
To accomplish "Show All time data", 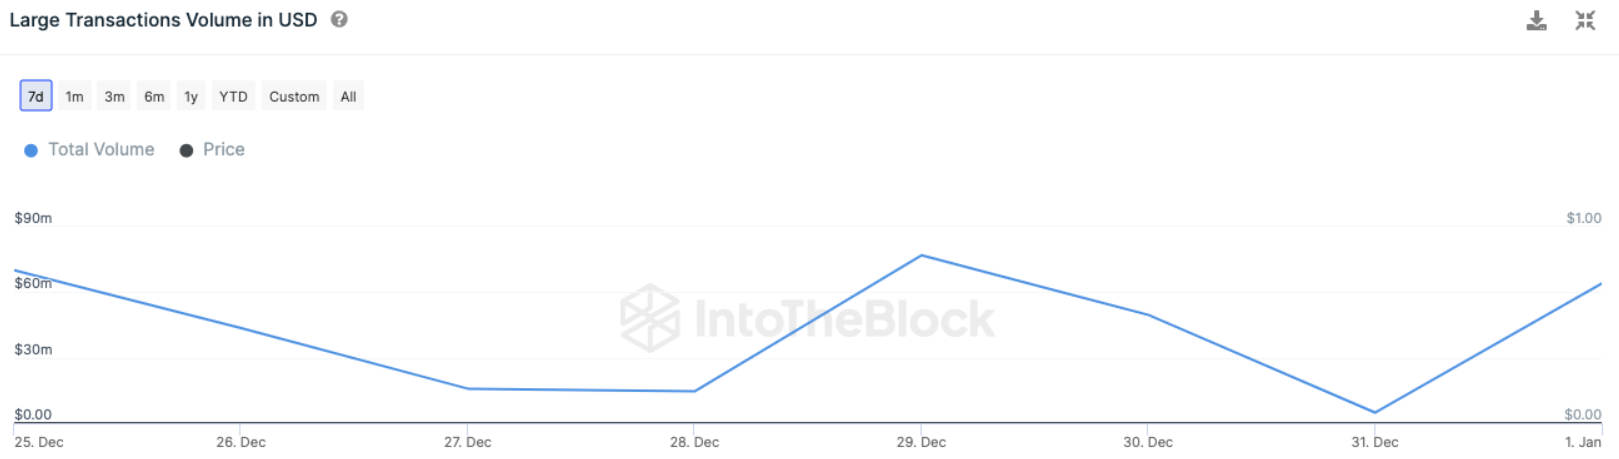I will coord(348,96).
